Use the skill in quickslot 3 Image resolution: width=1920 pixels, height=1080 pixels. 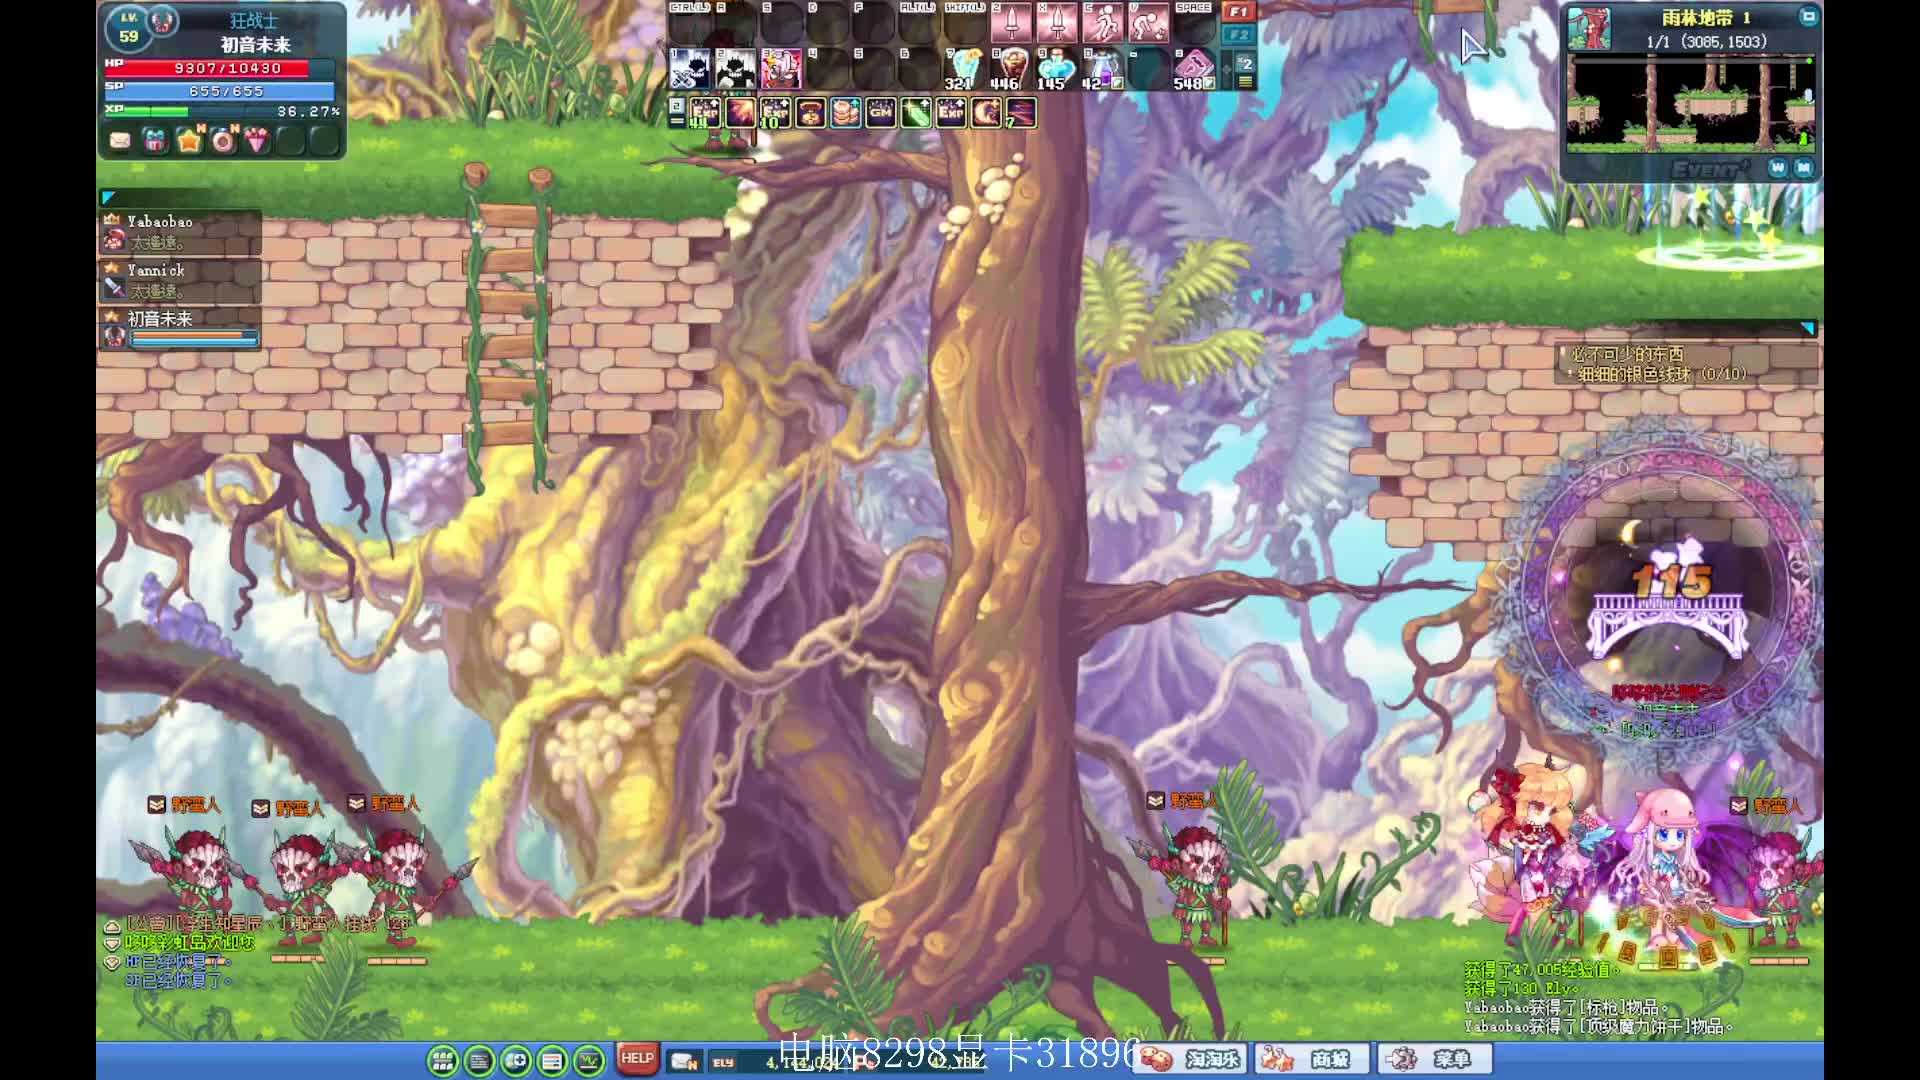pyautogui.click(x=781, y=69)
